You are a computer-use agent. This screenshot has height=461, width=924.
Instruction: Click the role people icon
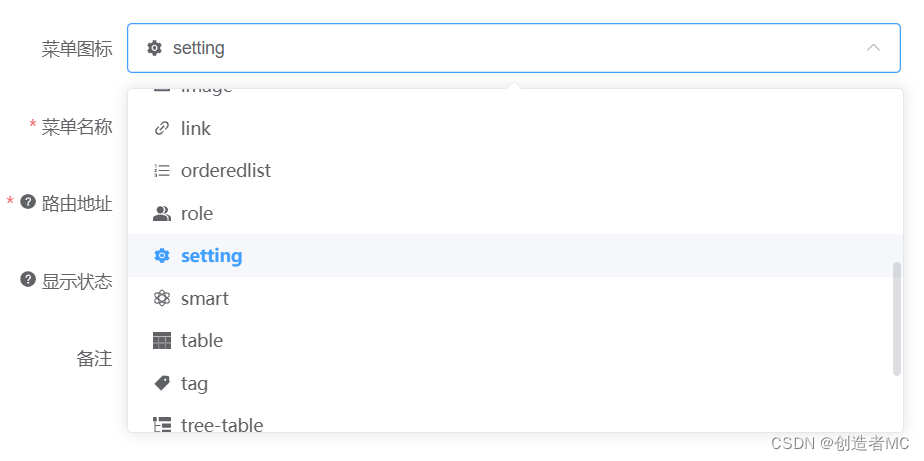coord(162,214)
